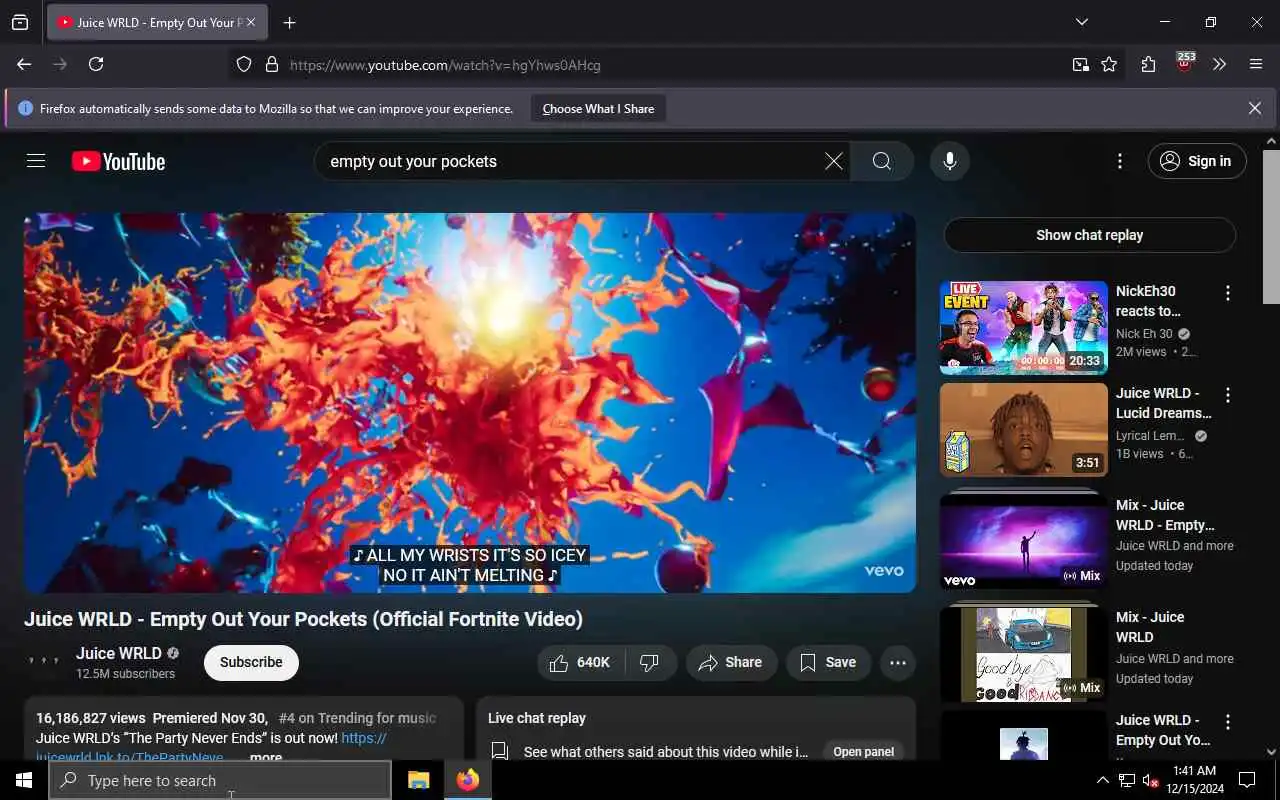The width and height of the screenshot is (1280, 800).
Task: Open Windows Start menu
Action: click(23, 780)
